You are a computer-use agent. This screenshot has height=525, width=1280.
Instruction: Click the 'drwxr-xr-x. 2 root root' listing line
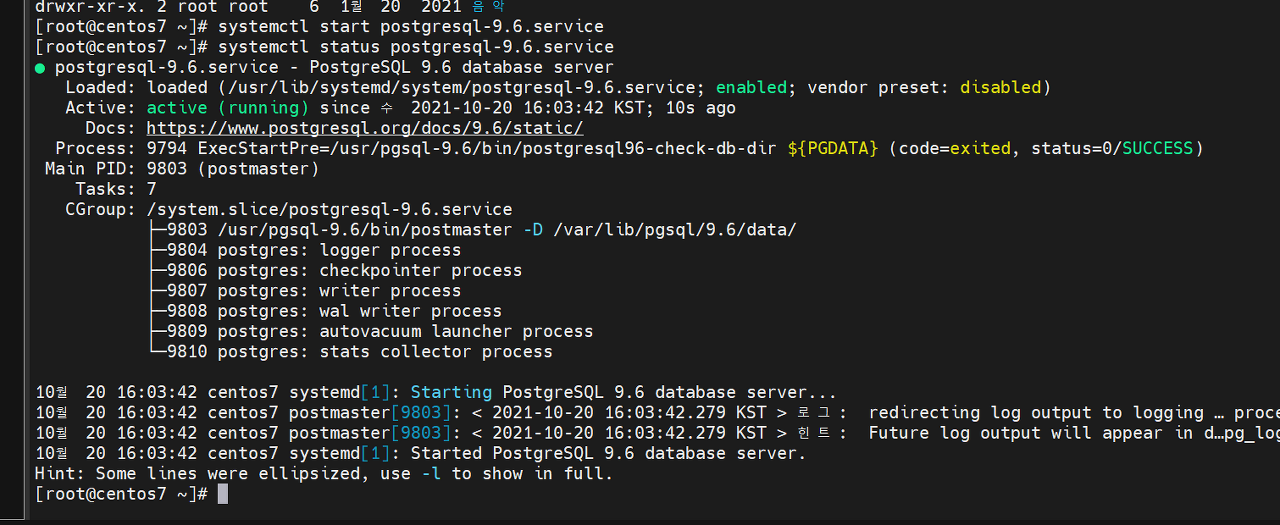tap(270, 7)
